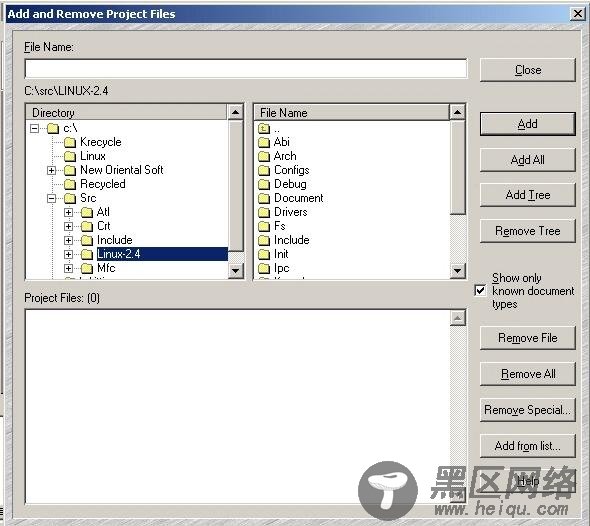The image size is (590, 526).
Task: Click the Linux folder icon in directory tree
Action: [x=70, y=156]
